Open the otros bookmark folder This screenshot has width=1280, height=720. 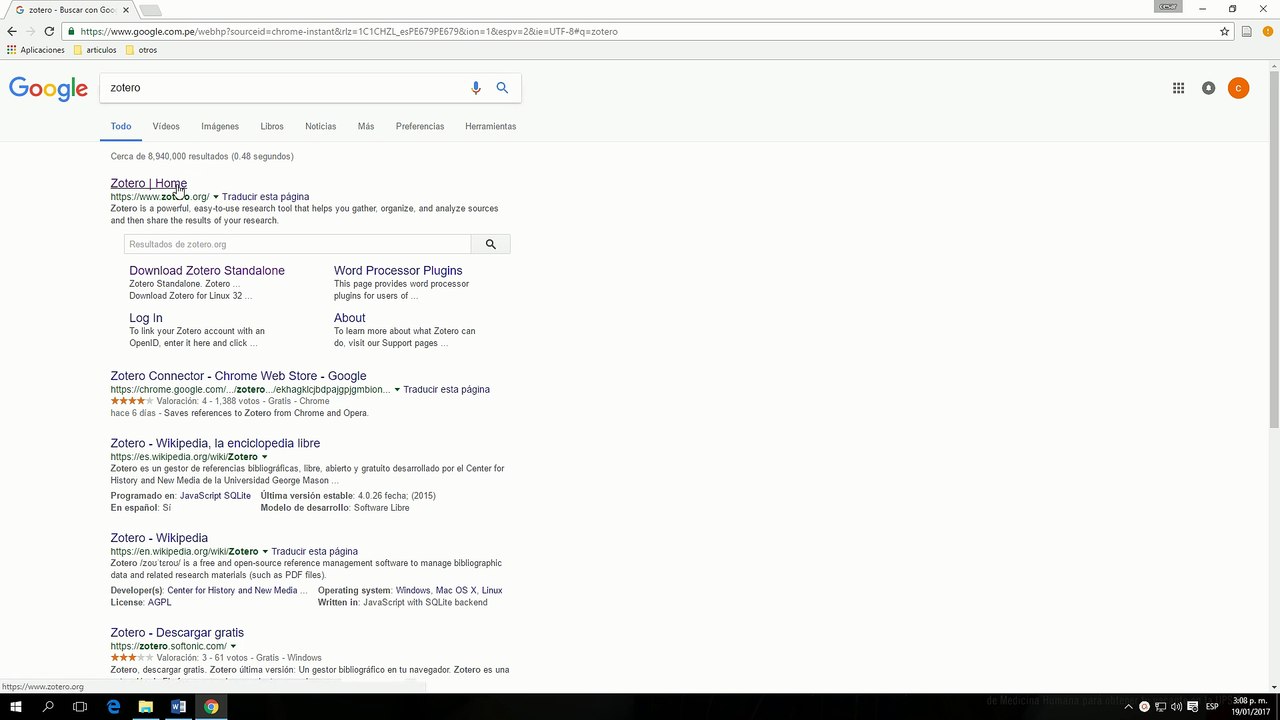click(x=141, y=50)
